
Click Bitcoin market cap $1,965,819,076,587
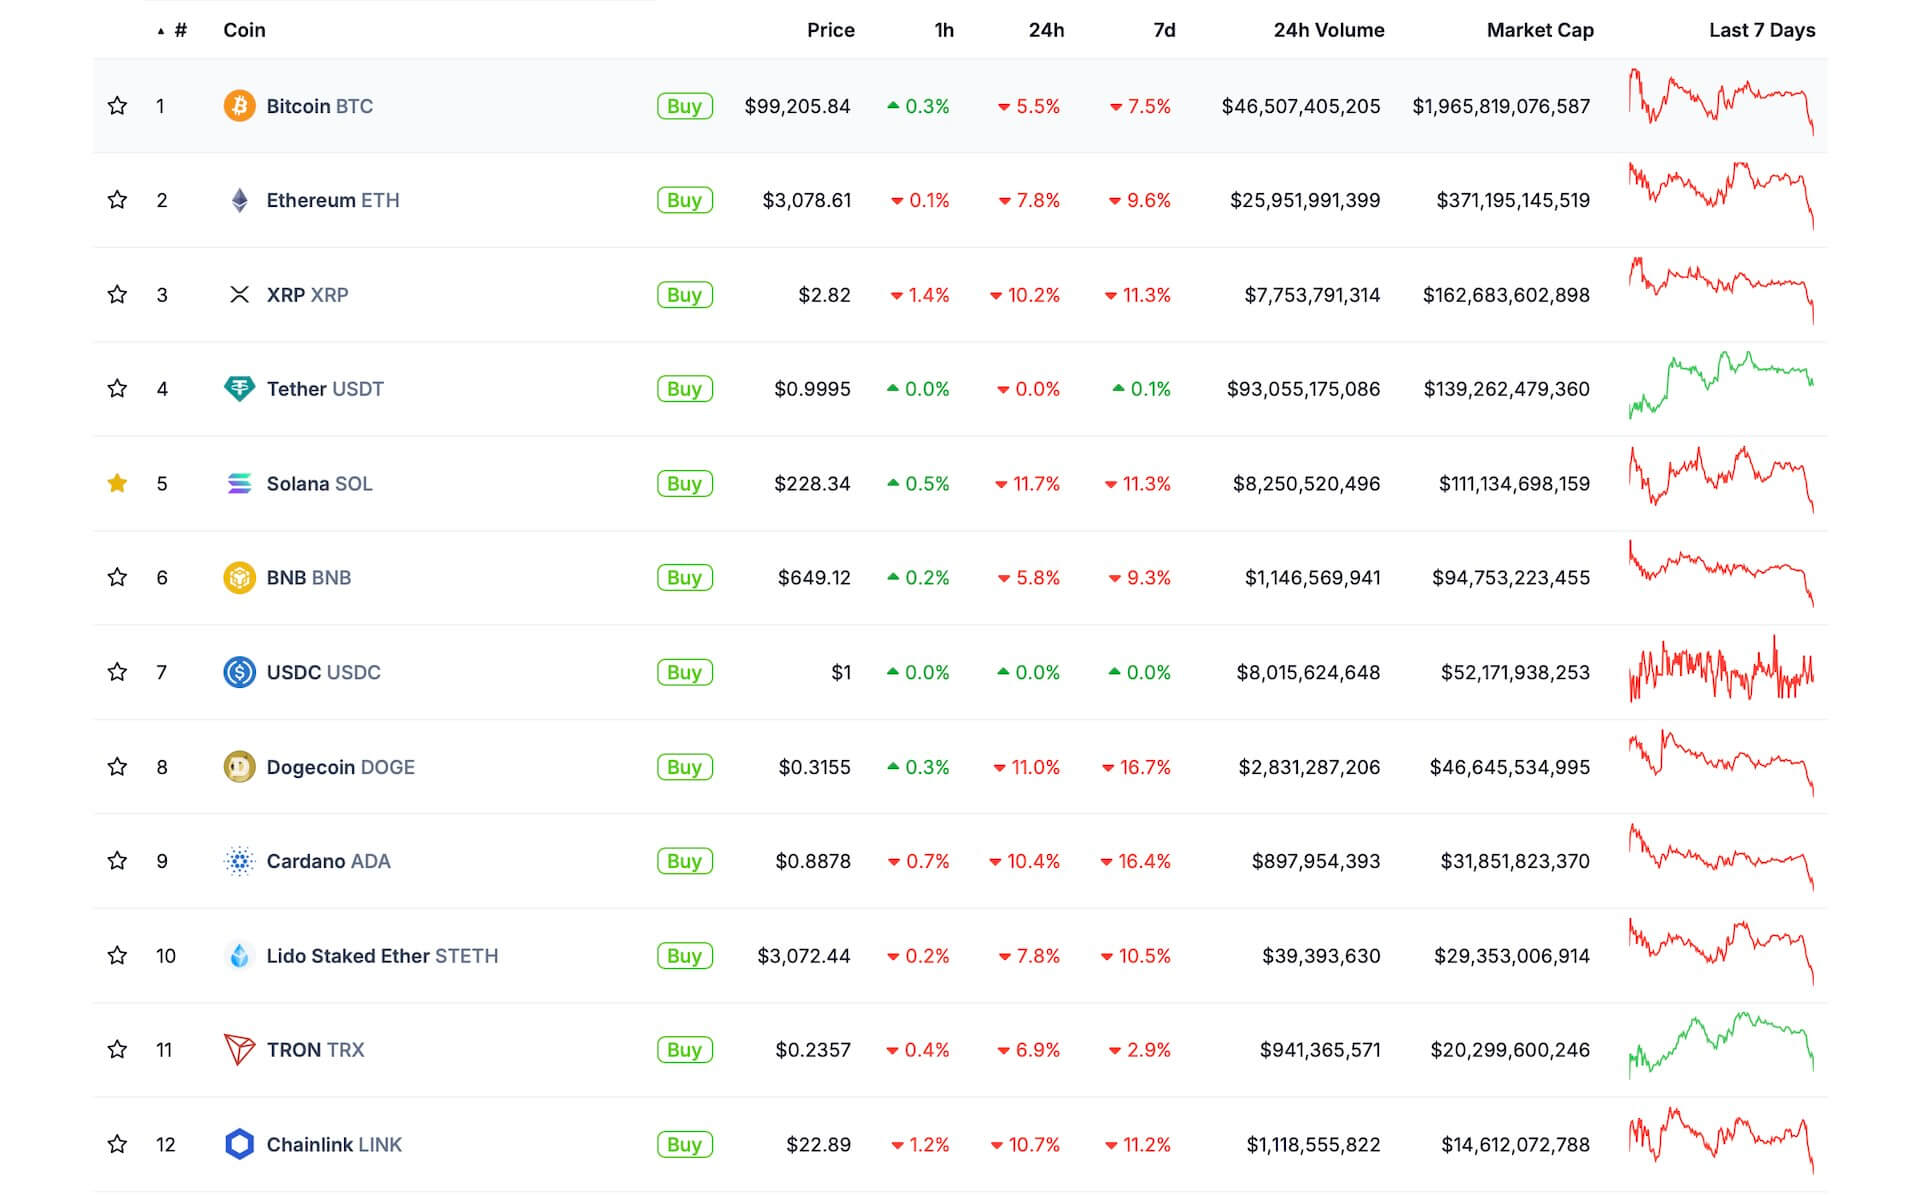[x=1501, y=106]
